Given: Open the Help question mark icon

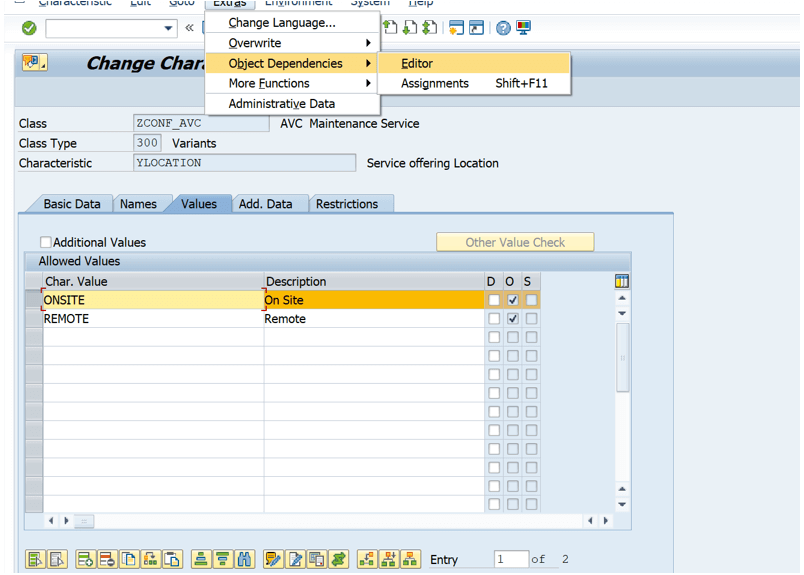Looking at the screenshot, I should (503, 28).
